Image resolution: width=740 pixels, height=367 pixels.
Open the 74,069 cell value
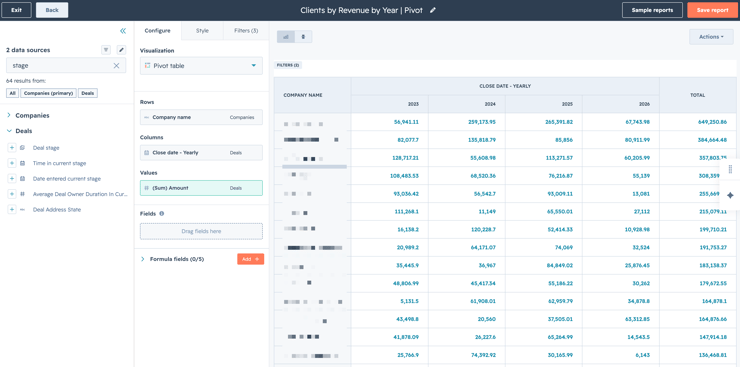(x=563, y=247)
